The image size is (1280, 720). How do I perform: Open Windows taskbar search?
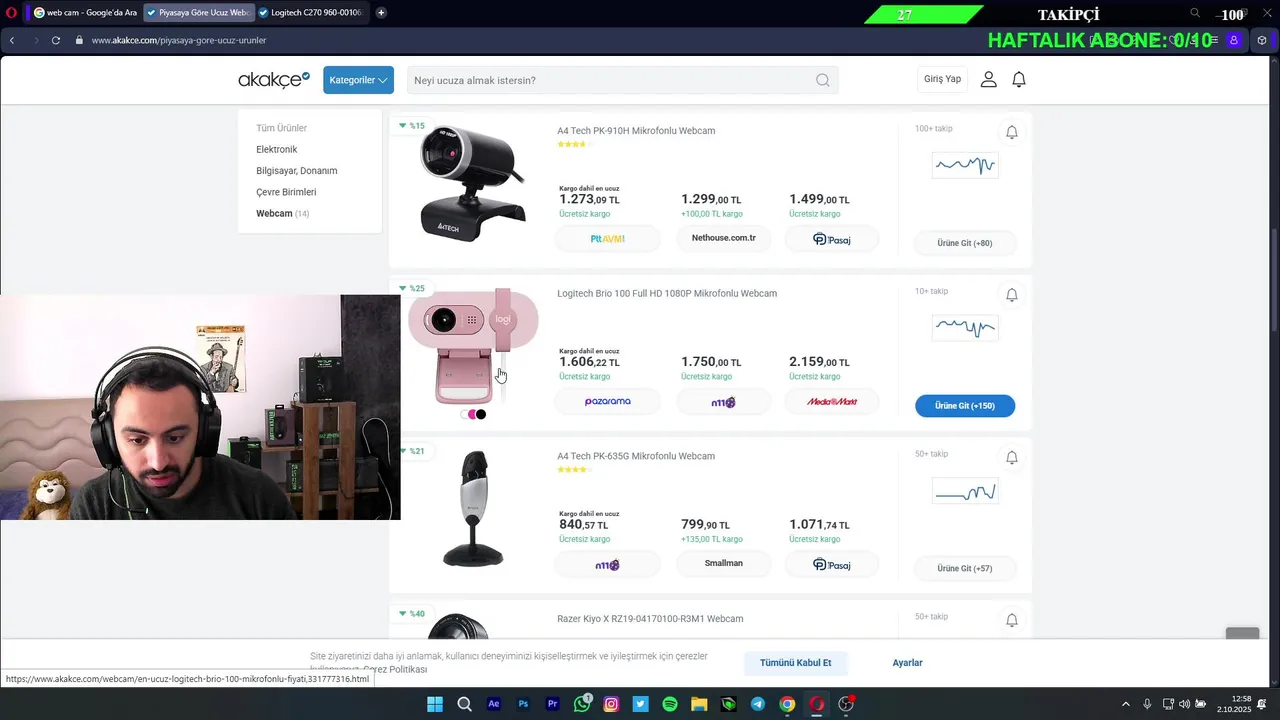coord(464,704)
